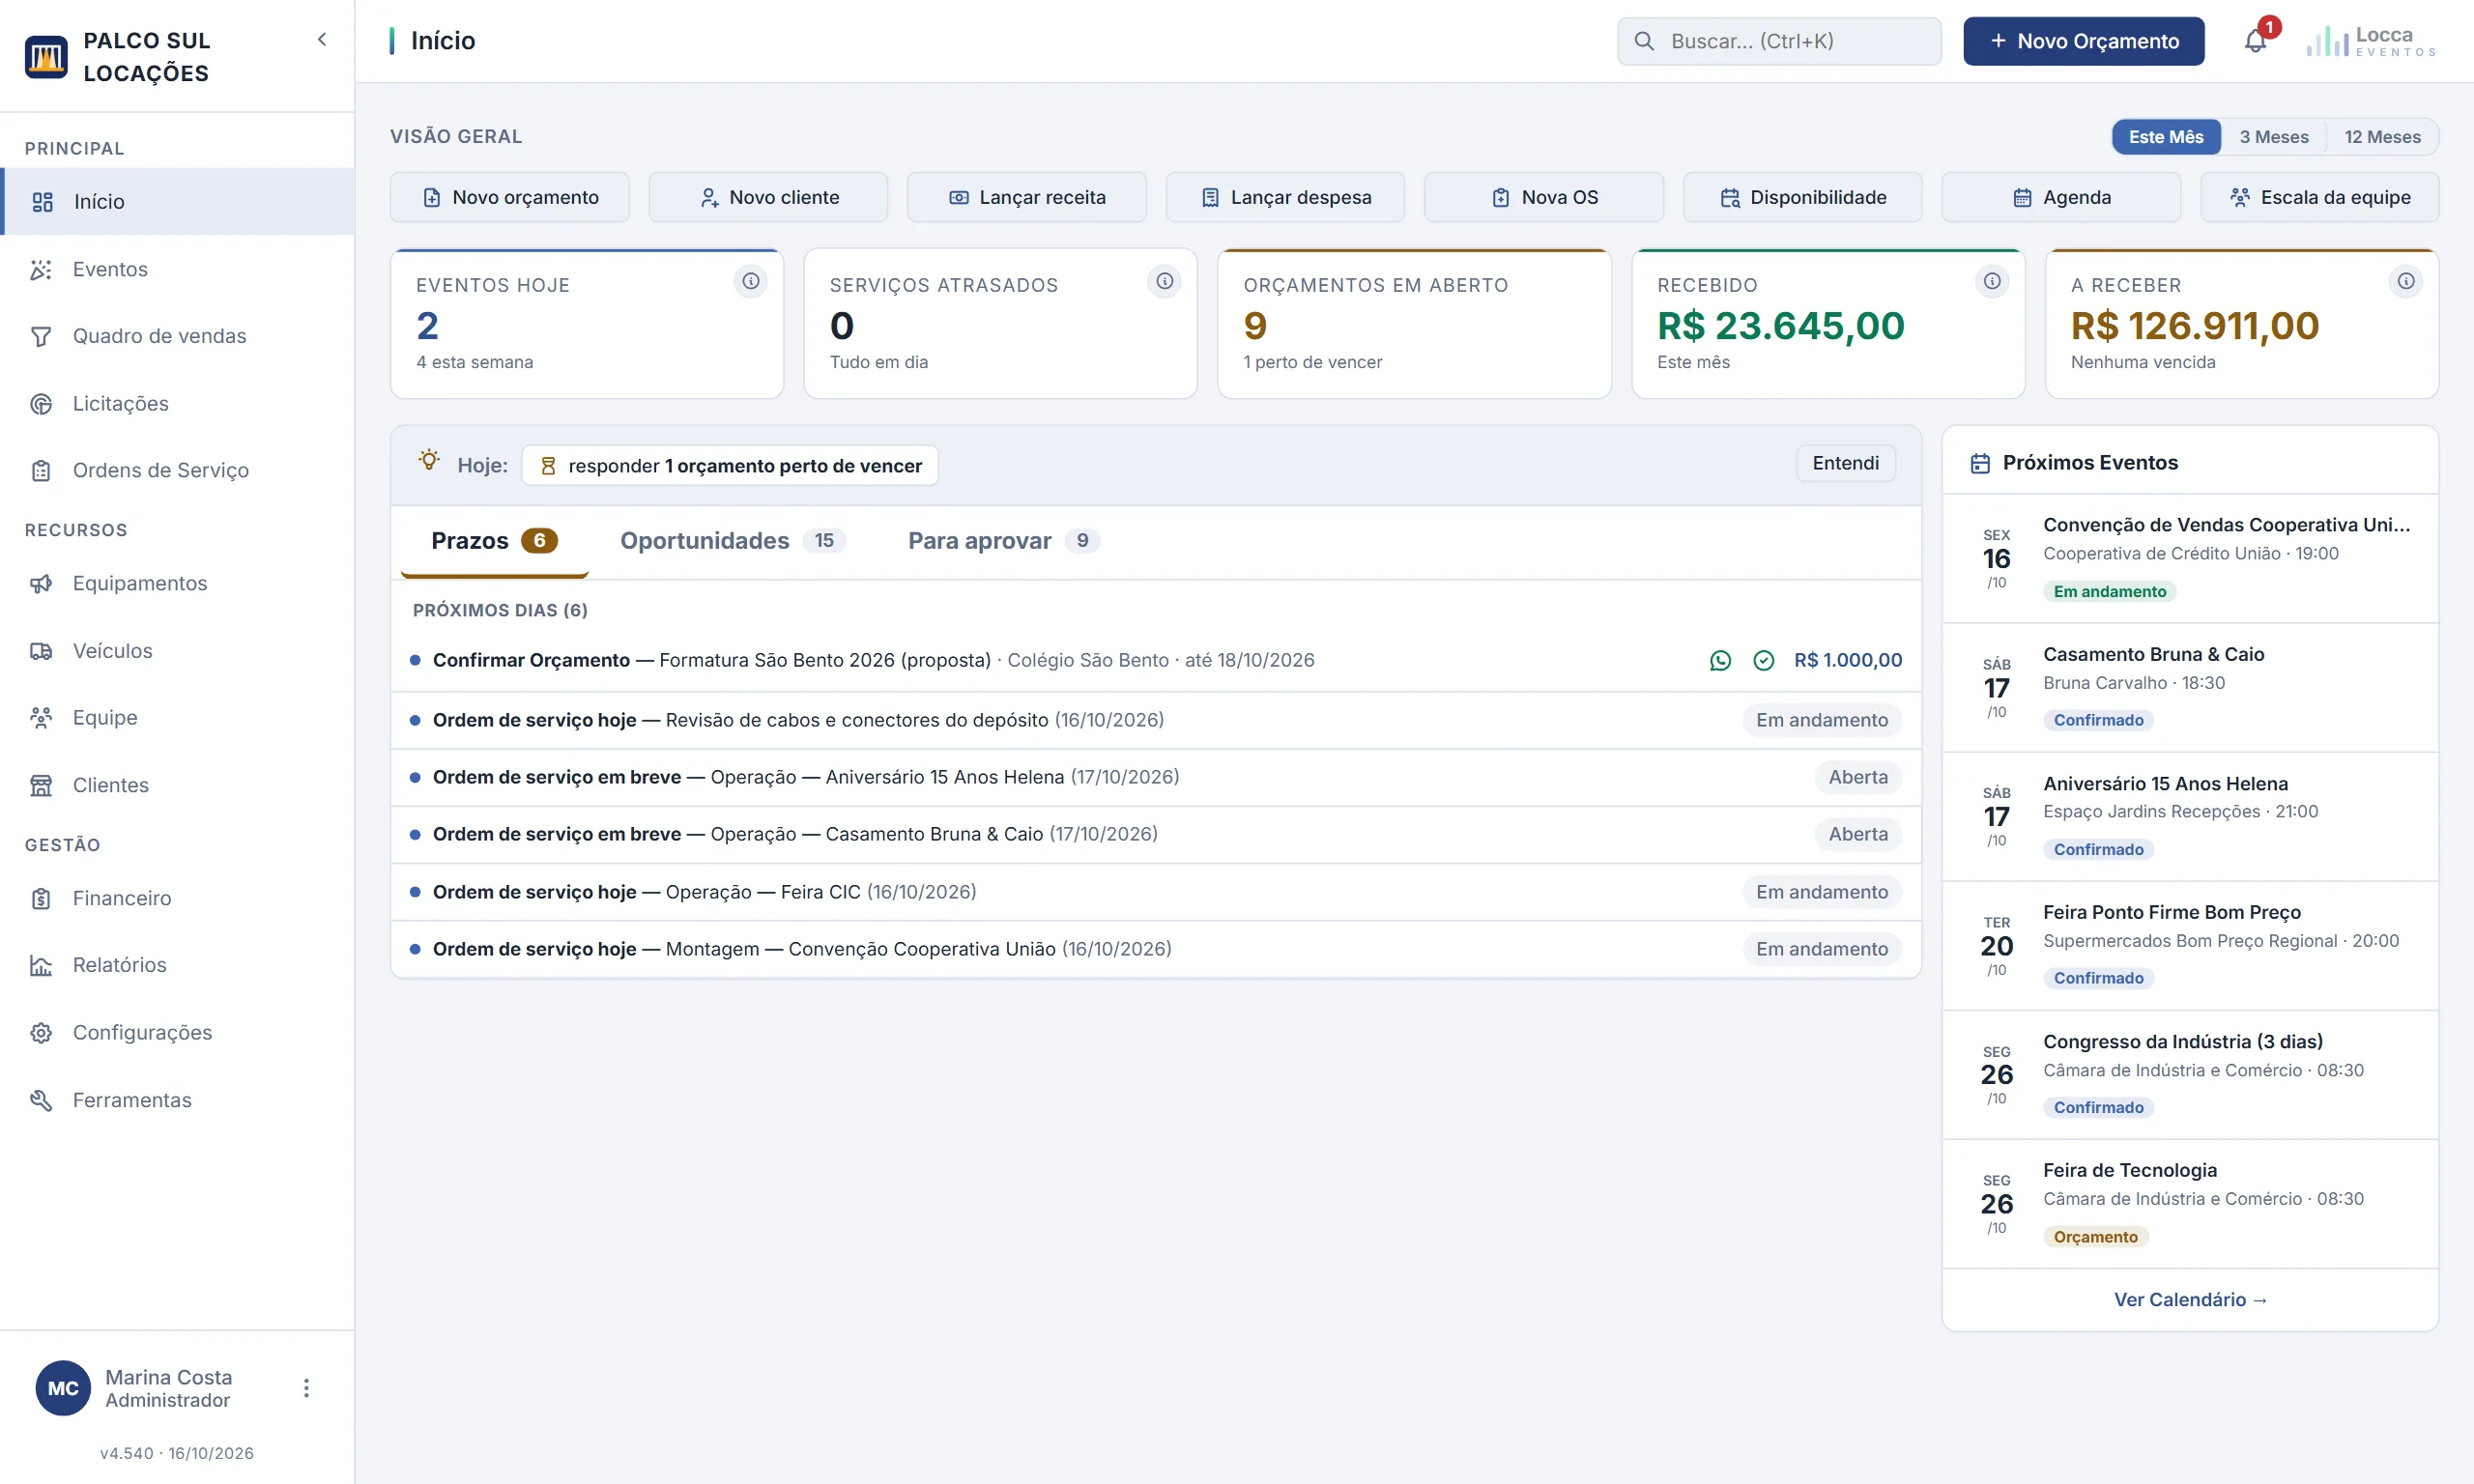Open Equipe in the sidebar
The image size is (2474, 1484).
click(x=177, y=717)
